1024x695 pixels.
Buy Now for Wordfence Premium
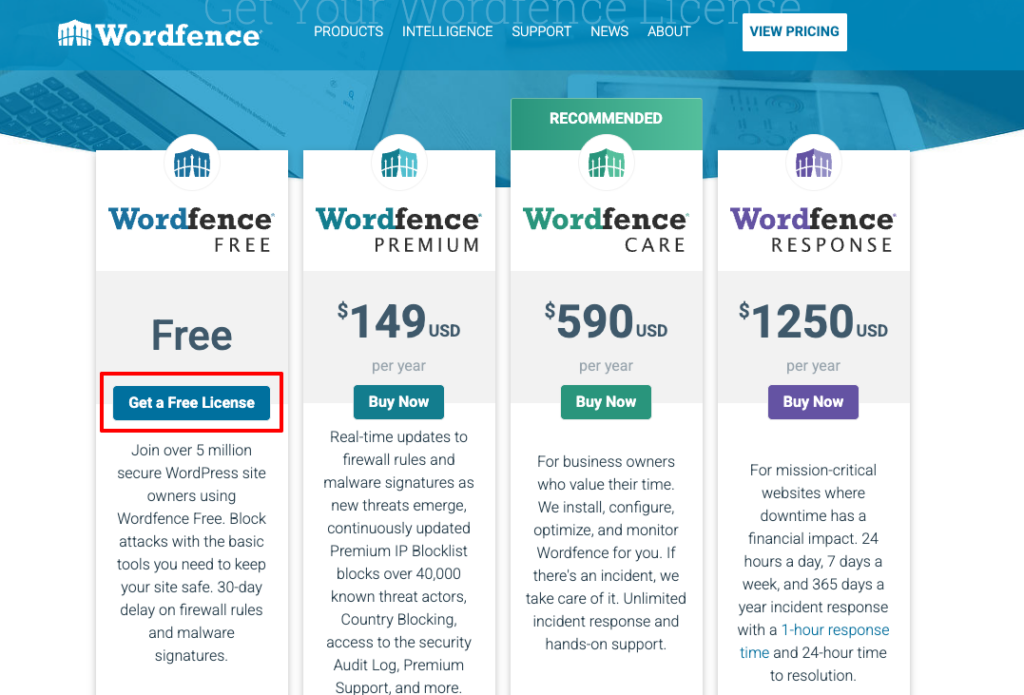pyautogui.click(x=398, y=402)
